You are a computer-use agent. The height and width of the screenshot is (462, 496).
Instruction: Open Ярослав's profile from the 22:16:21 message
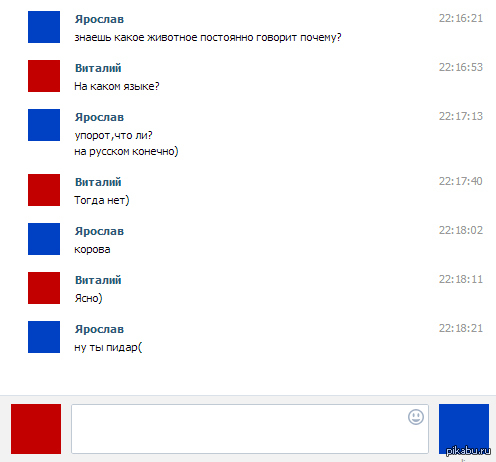(99, 19)
